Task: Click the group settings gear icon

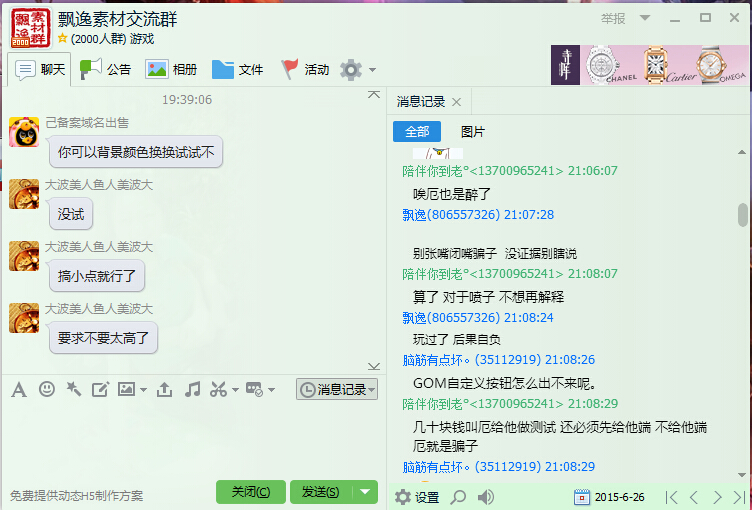Action: coord(351,70)
